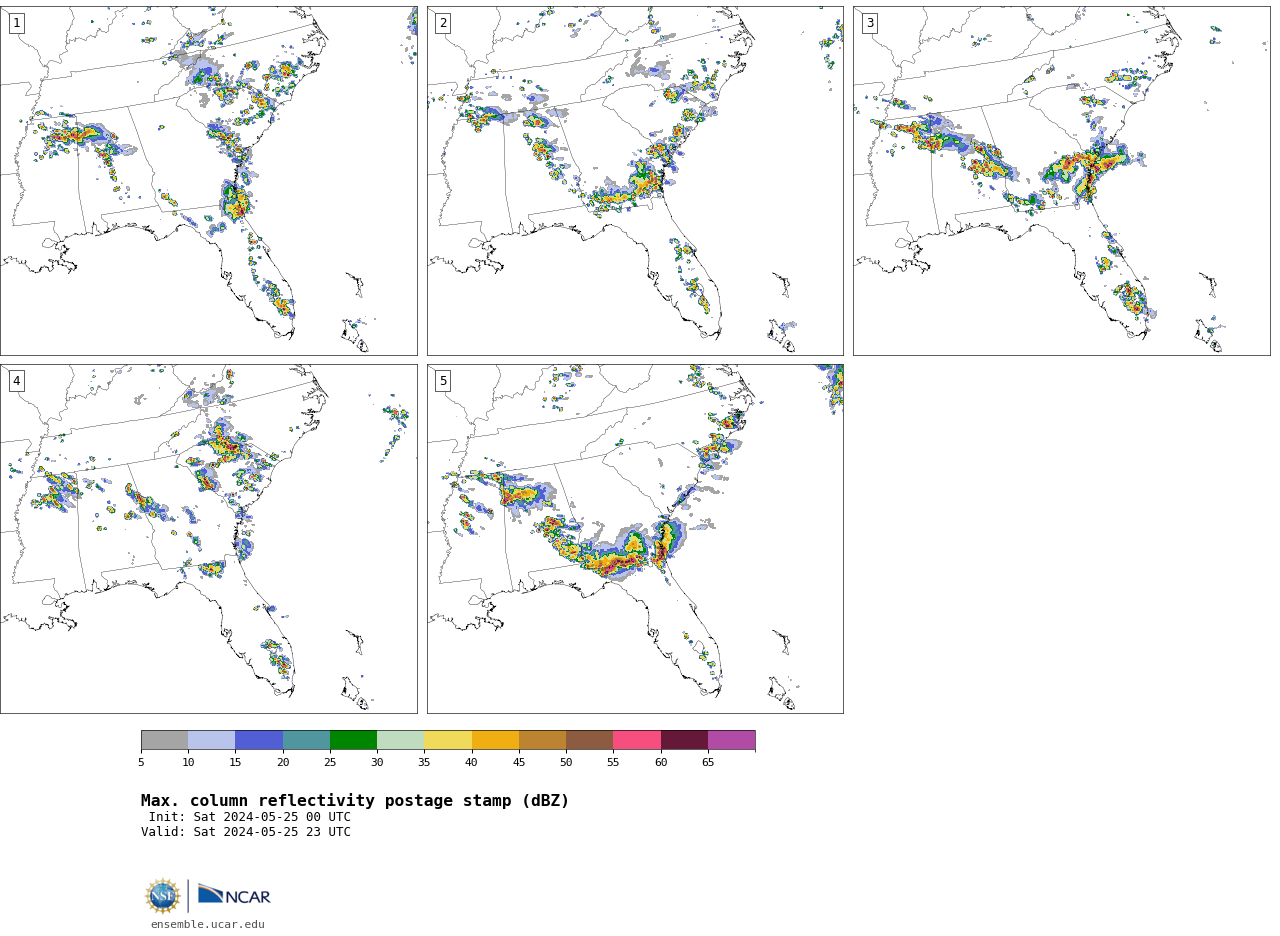Select the pale green 30-35 dBZ swatch
The width and height of the screenshot is (1280, 936).
pyautogui.click(x=400, y=740)
